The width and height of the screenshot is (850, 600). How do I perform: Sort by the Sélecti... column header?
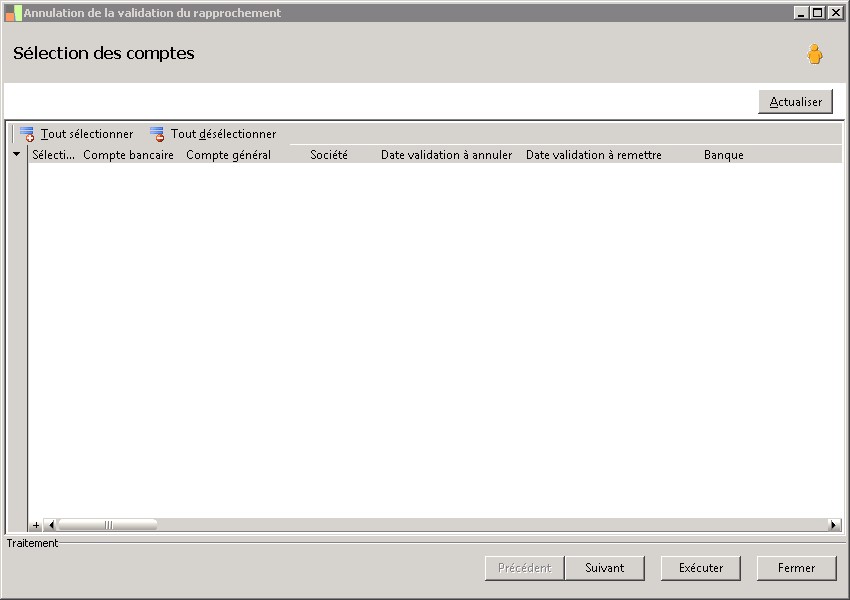(53, 155)
